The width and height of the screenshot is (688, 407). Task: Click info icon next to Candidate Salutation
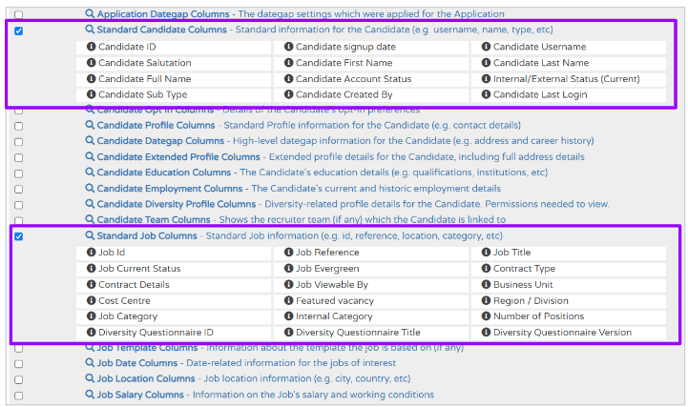coord(91,63)
